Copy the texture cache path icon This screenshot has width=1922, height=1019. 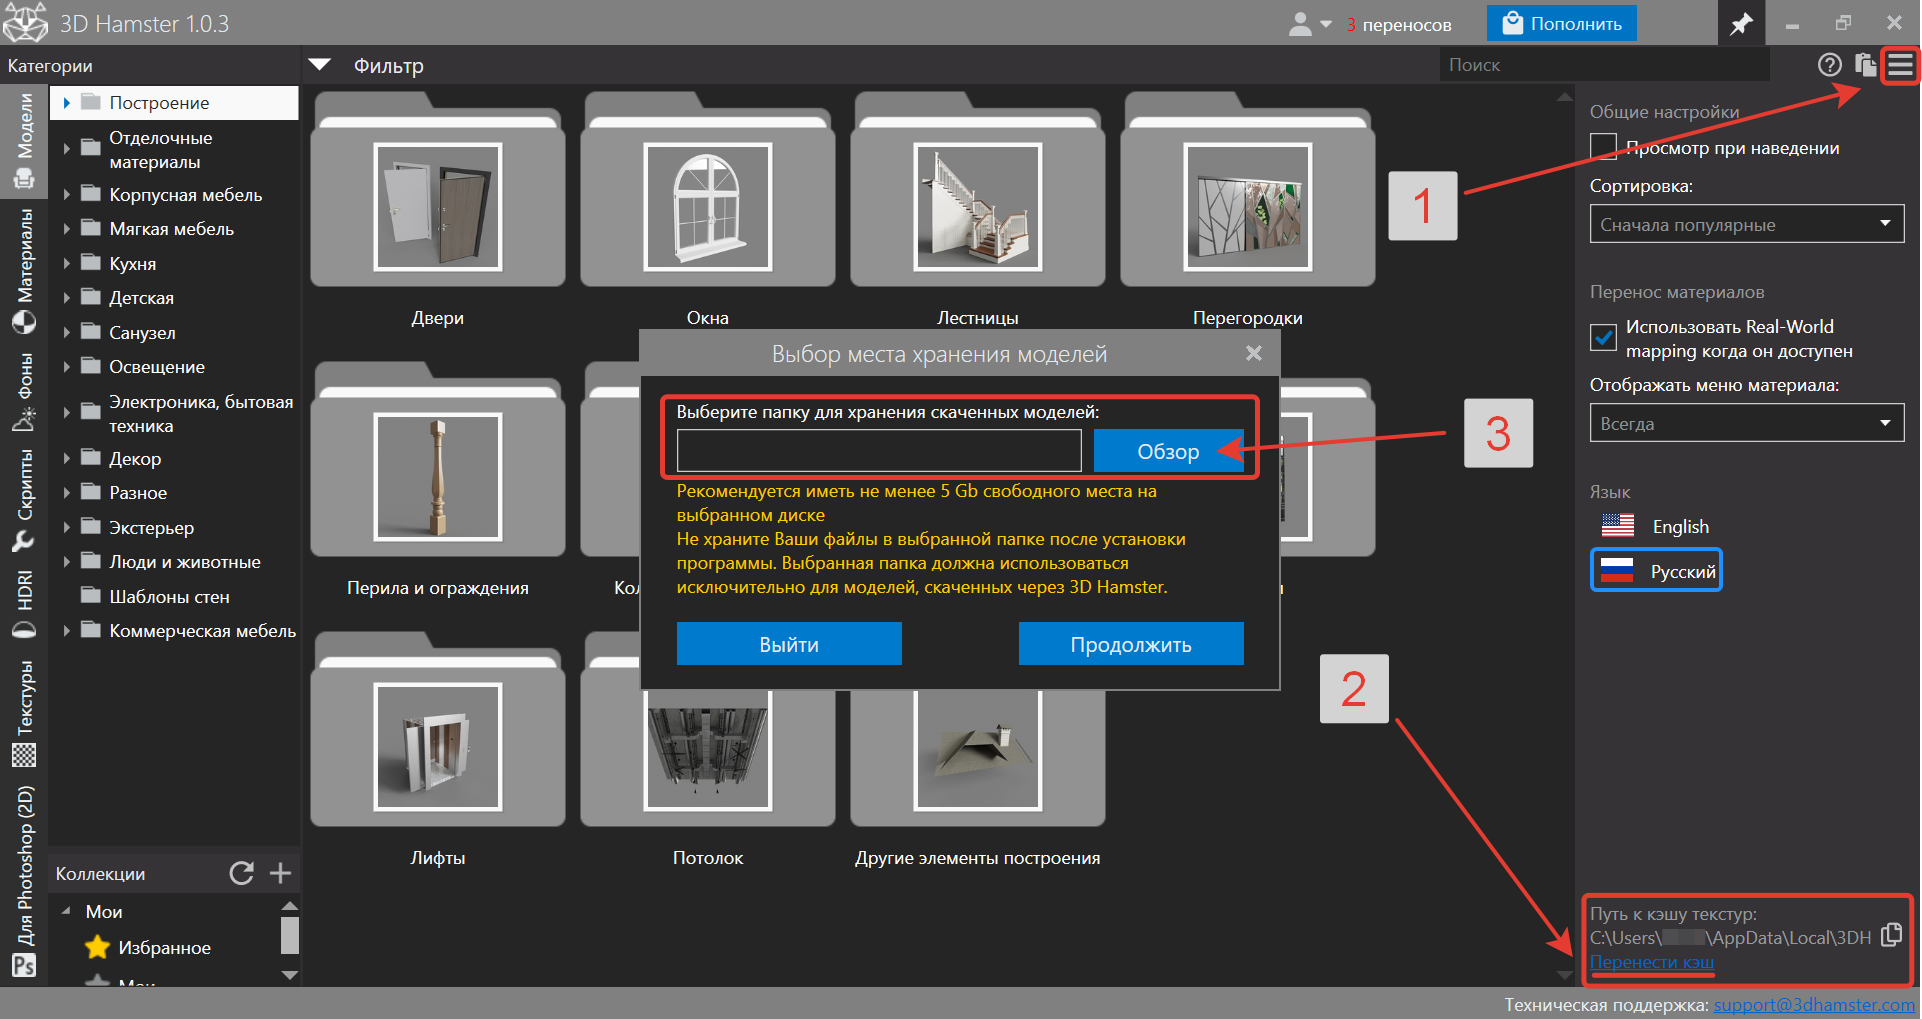[1891, 935]
